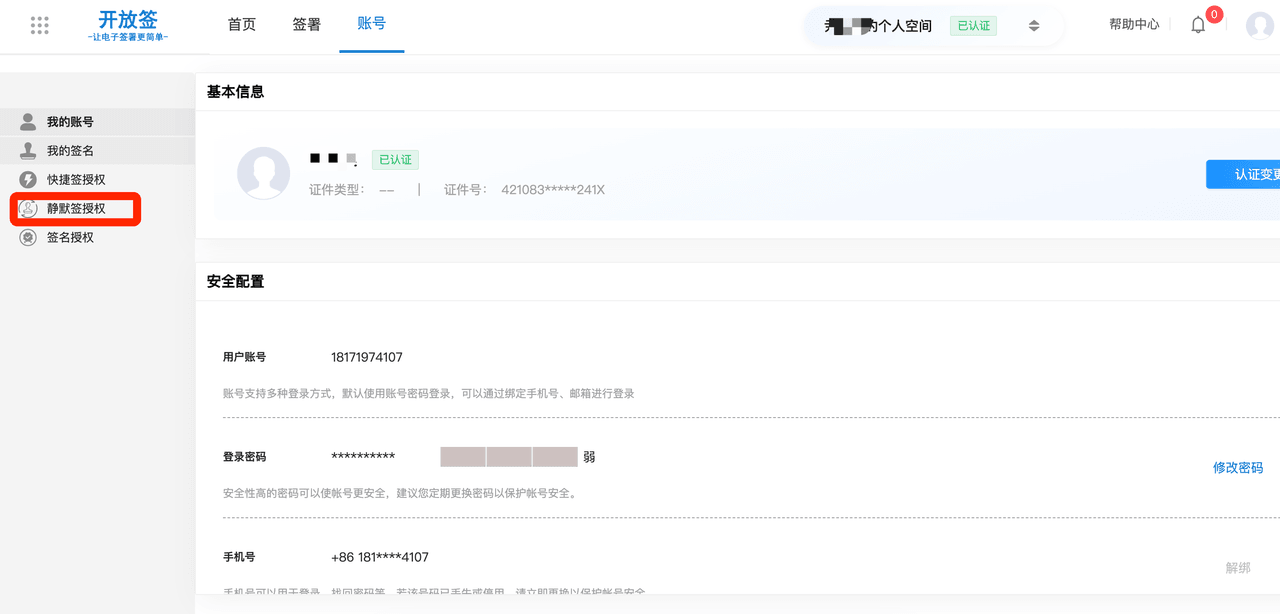Open 静默签授权 in sidebar

97,209
